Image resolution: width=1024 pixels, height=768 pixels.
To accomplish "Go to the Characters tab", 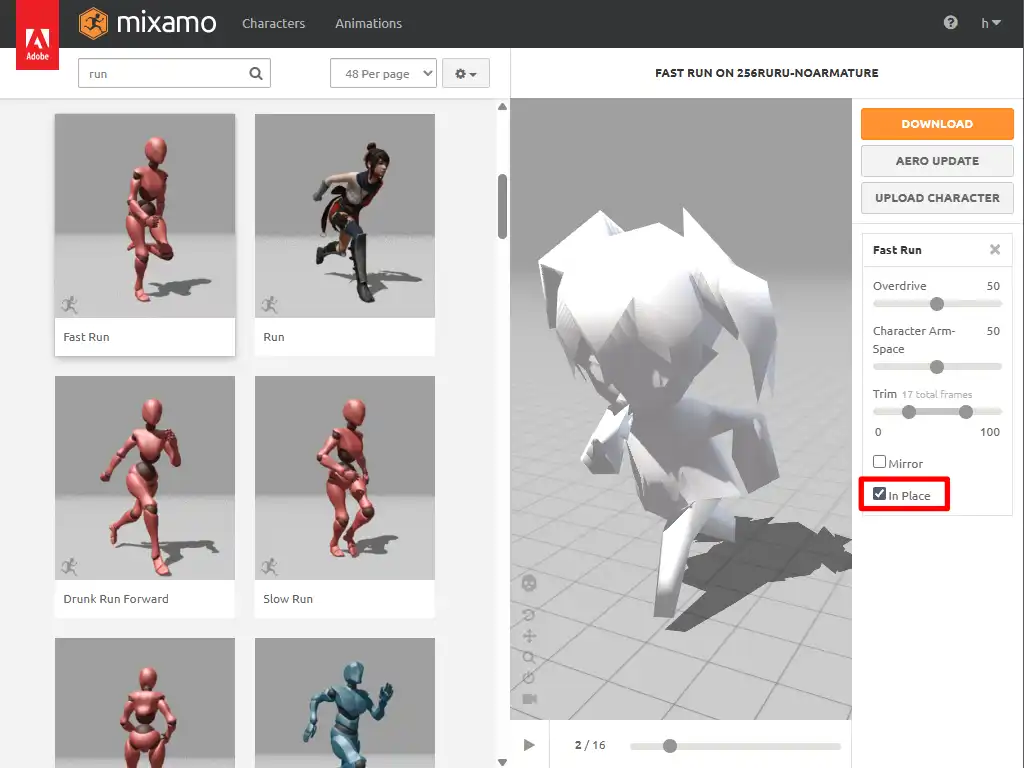I will point(273,23).
